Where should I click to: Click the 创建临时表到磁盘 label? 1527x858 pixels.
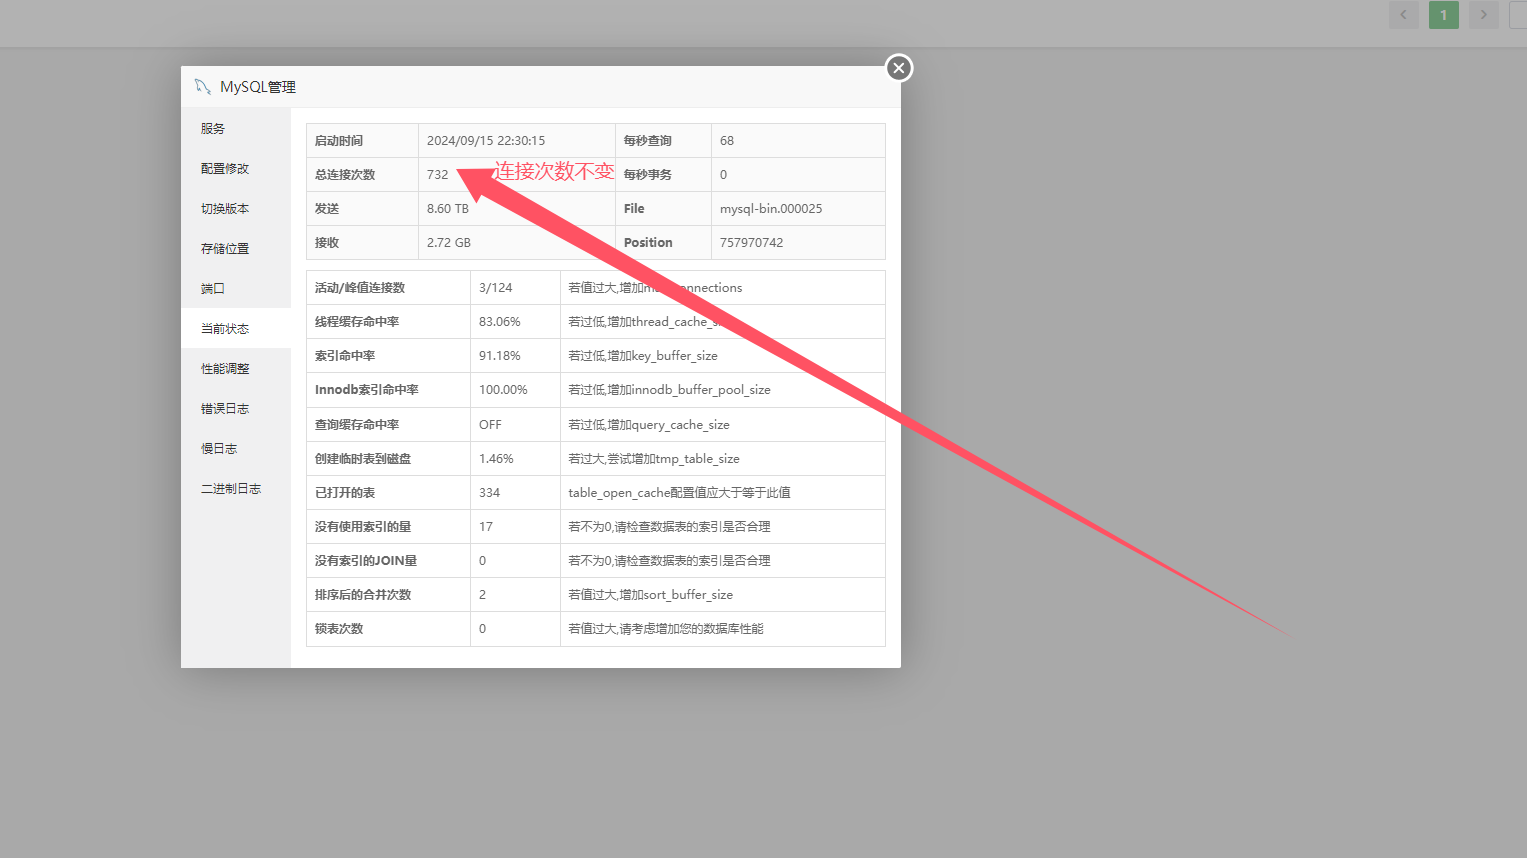point(363,459)
